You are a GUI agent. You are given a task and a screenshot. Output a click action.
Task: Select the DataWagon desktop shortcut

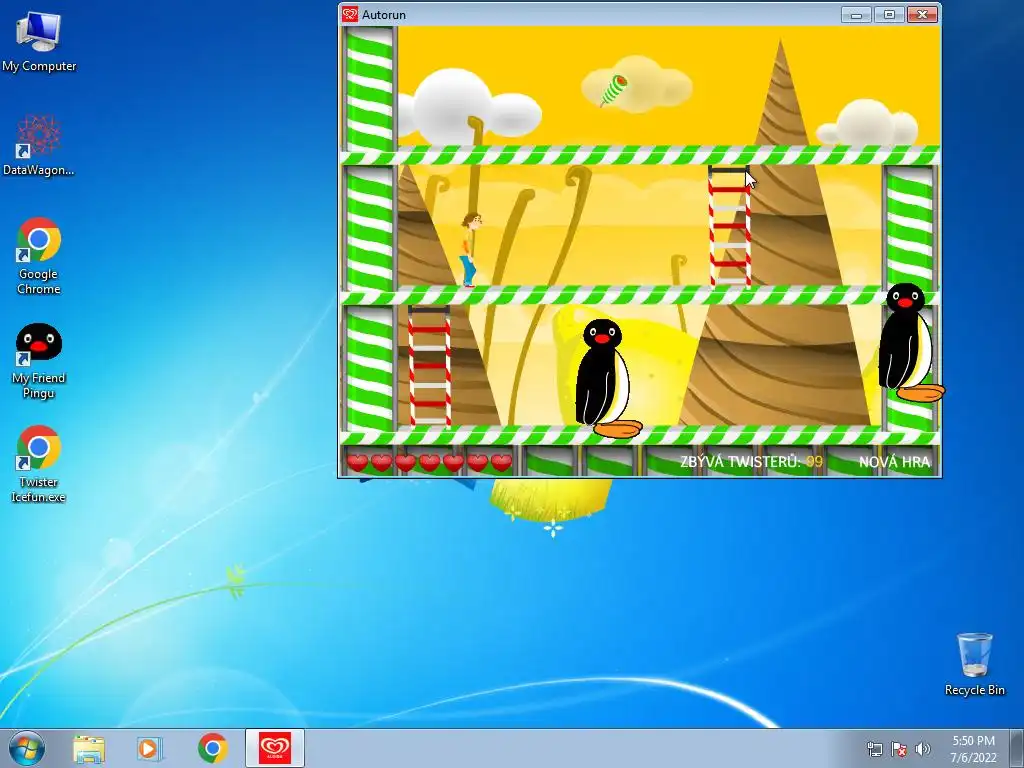(x=39, y=145)
